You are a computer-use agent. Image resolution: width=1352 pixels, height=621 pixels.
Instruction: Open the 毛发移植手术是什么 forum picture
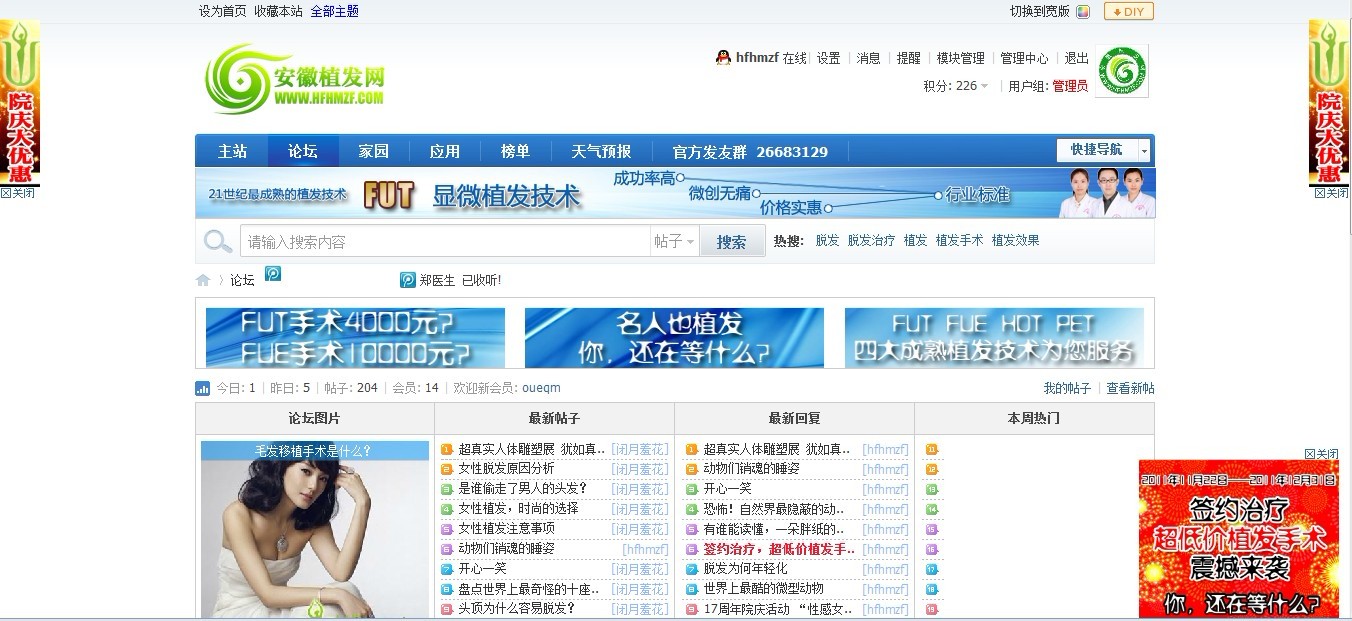click(315, 529)
